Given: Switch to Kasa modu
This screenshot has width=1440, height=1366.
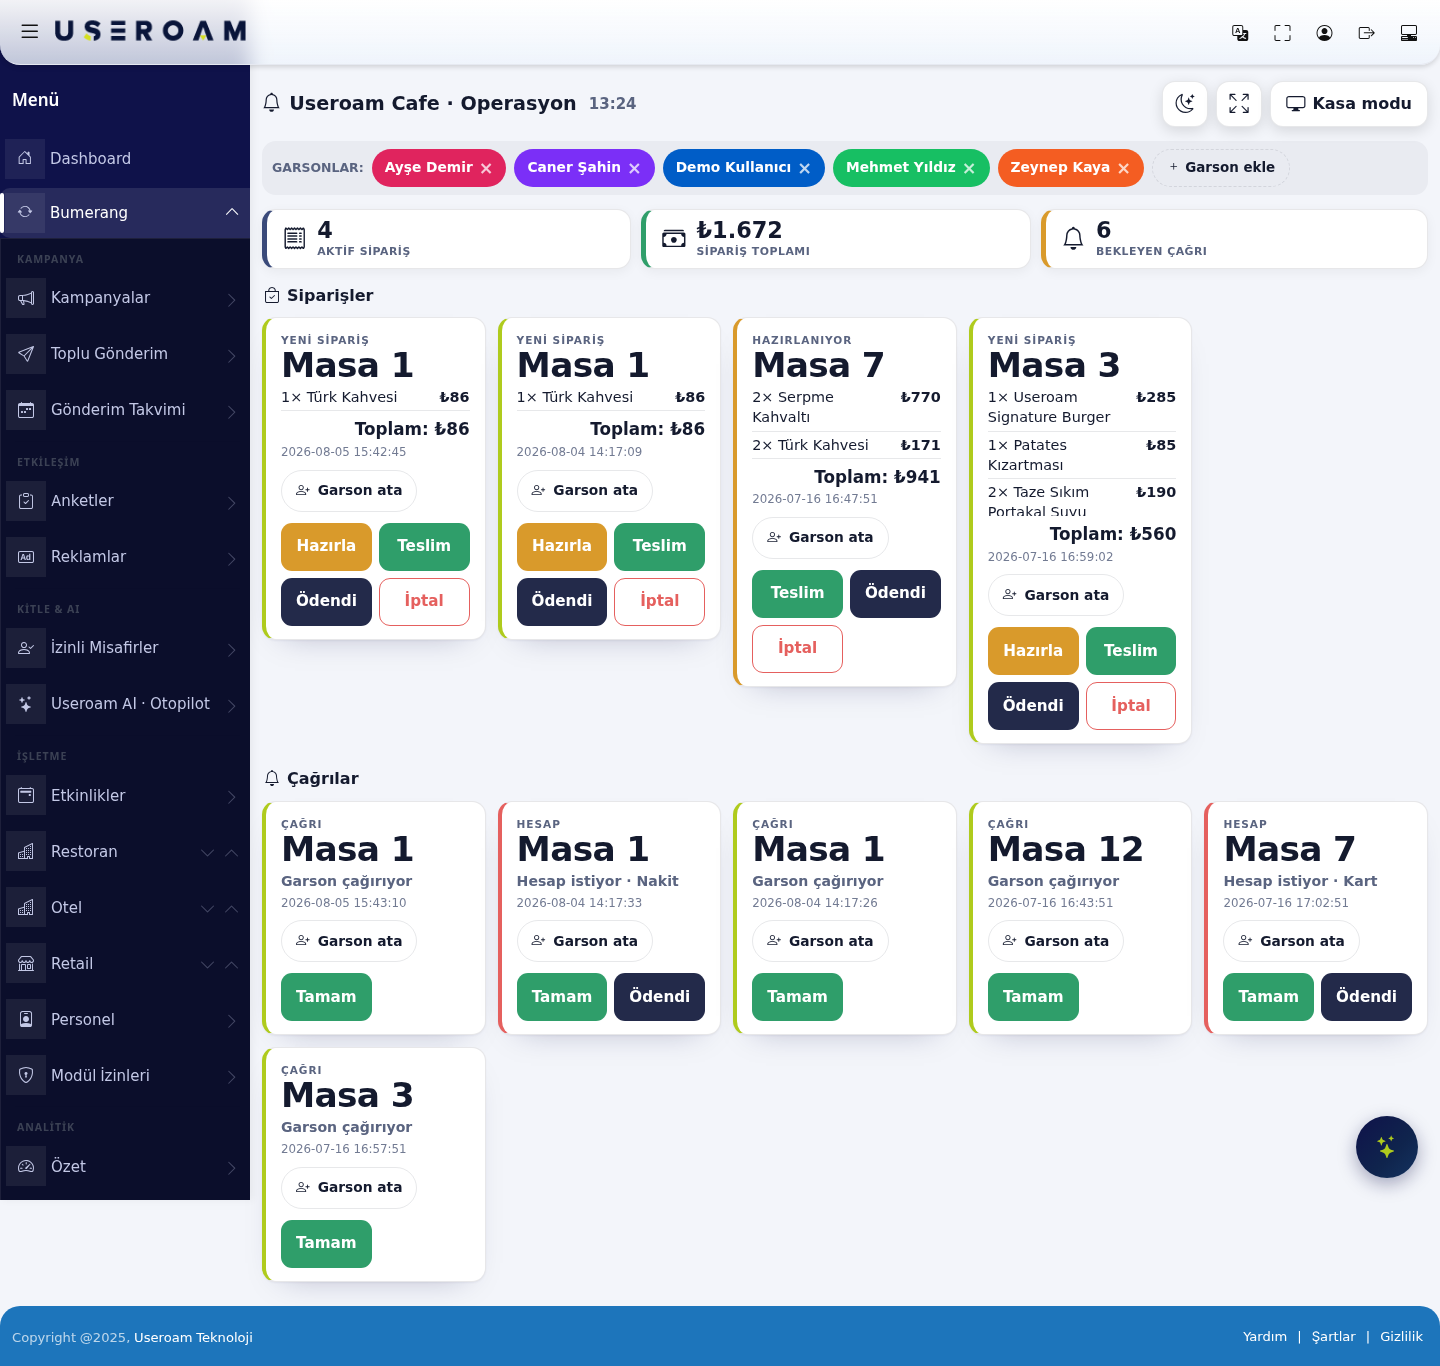Looking at the screenshot, I should (x=1349, y=104).
